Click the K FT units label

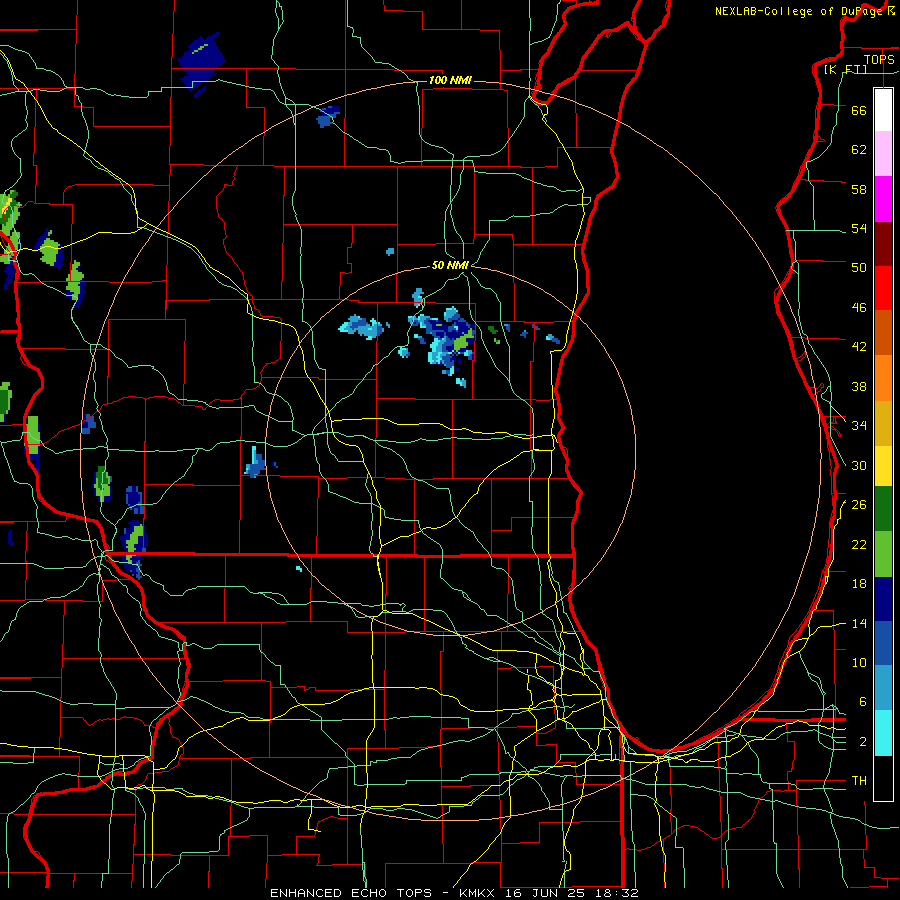[845, 69]
